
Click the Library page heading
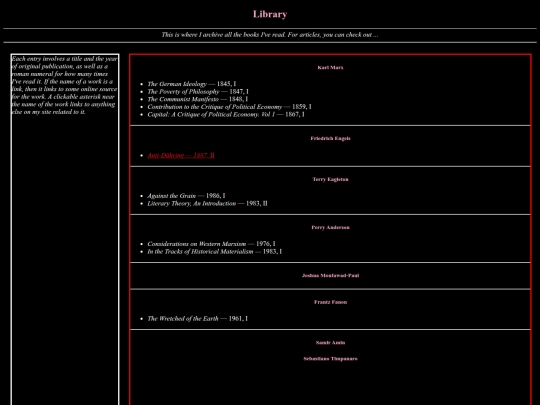tap(270, 14)
